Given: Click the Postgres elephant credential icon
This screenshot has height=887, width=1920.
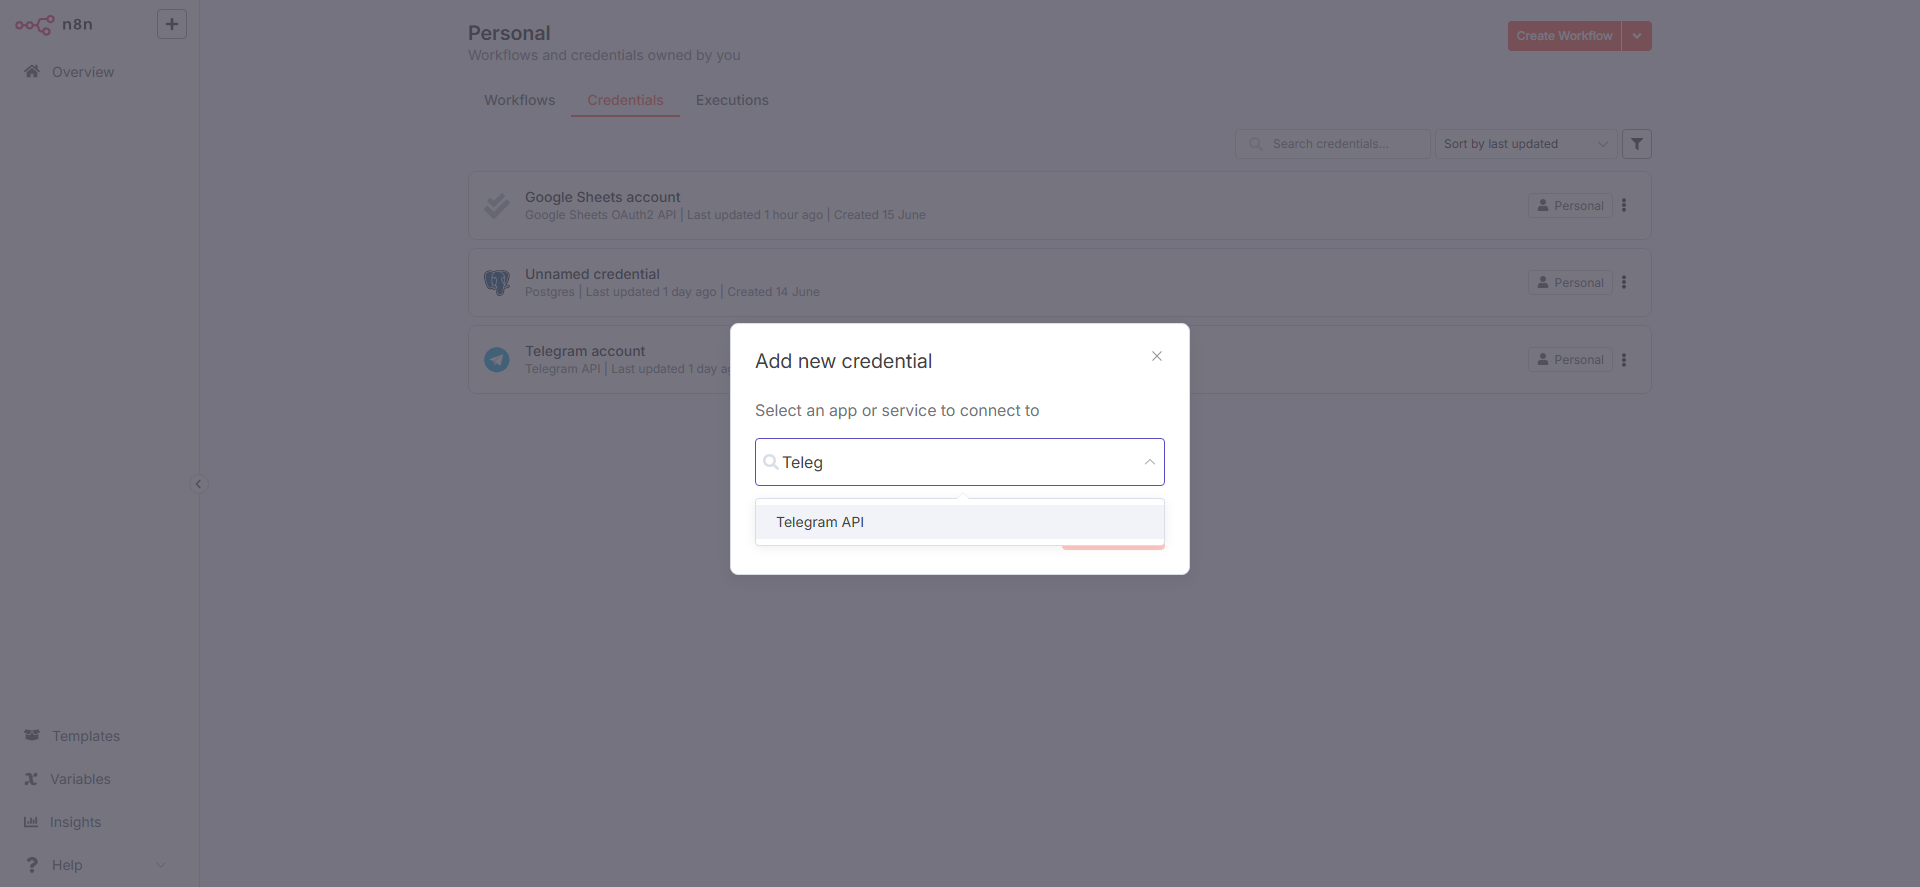Looking at the screenshot, I should (x=497, y=282).
